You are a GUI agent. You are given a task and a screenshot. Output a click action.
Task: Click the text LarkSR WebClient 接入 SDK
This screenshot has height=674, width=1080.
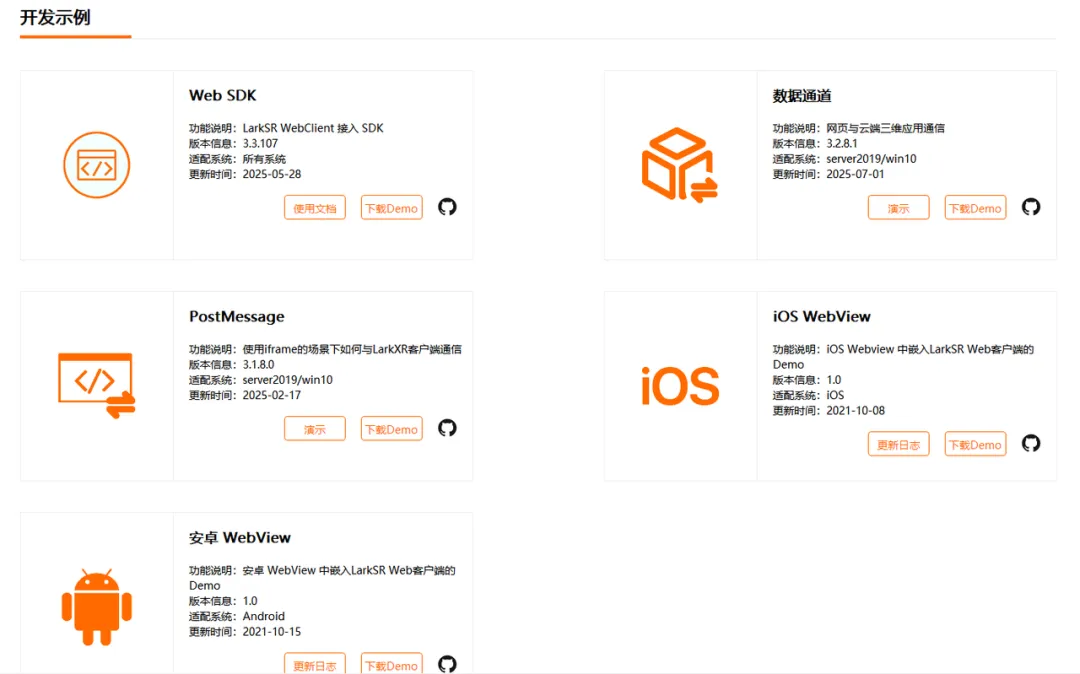point(313,128)
